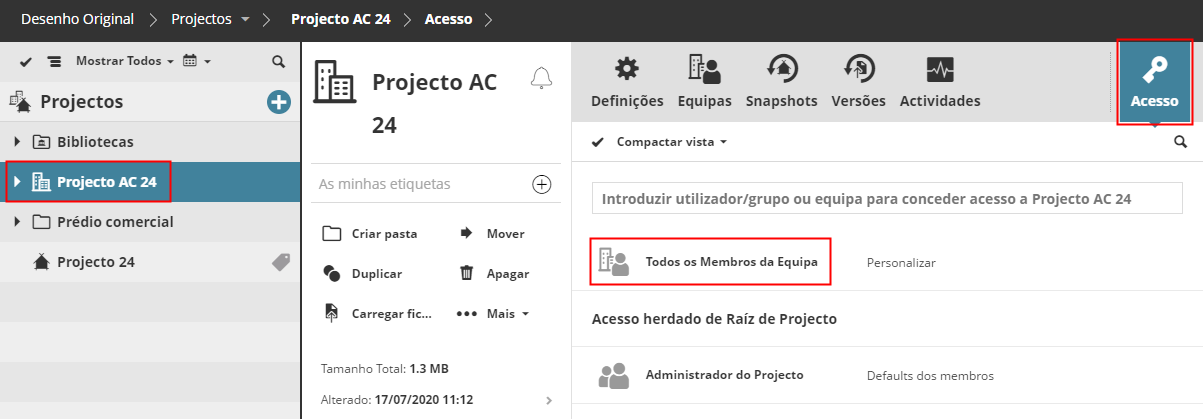Click the user/group access input field
This screenshot has height=419, width=1203.
click(x=886, y=199)
